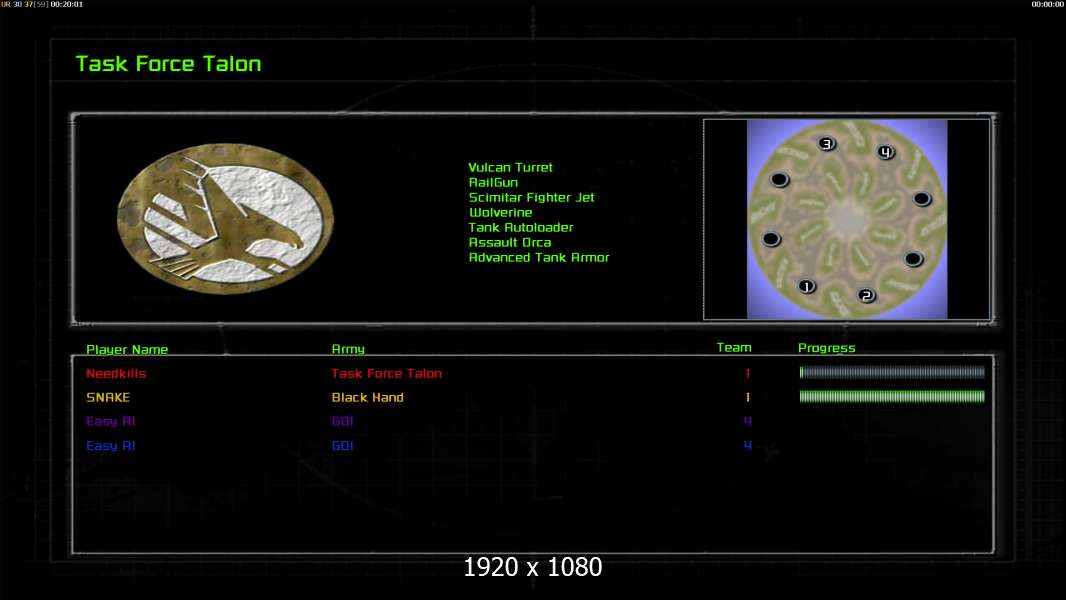1066x600 pixels.
Task: Click team number for SNAKE
Action: (747, 397)
